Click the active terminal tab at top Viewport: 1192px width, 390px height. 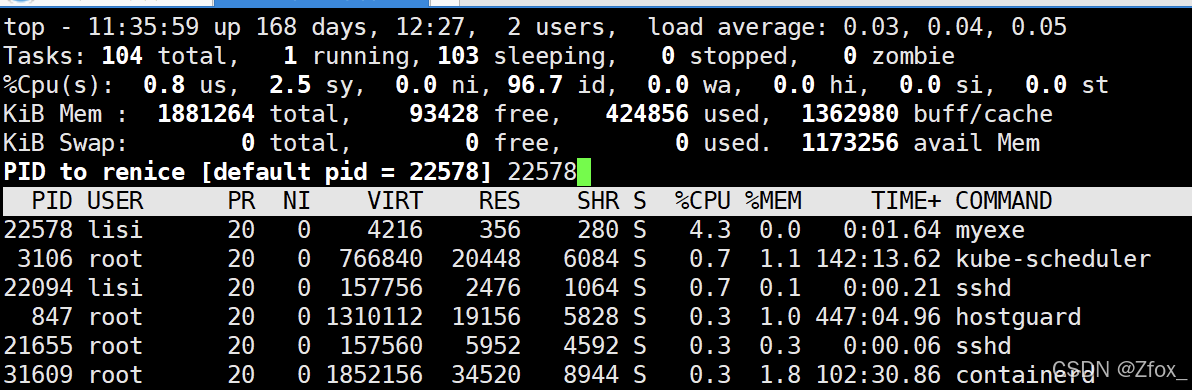[322, 3]
